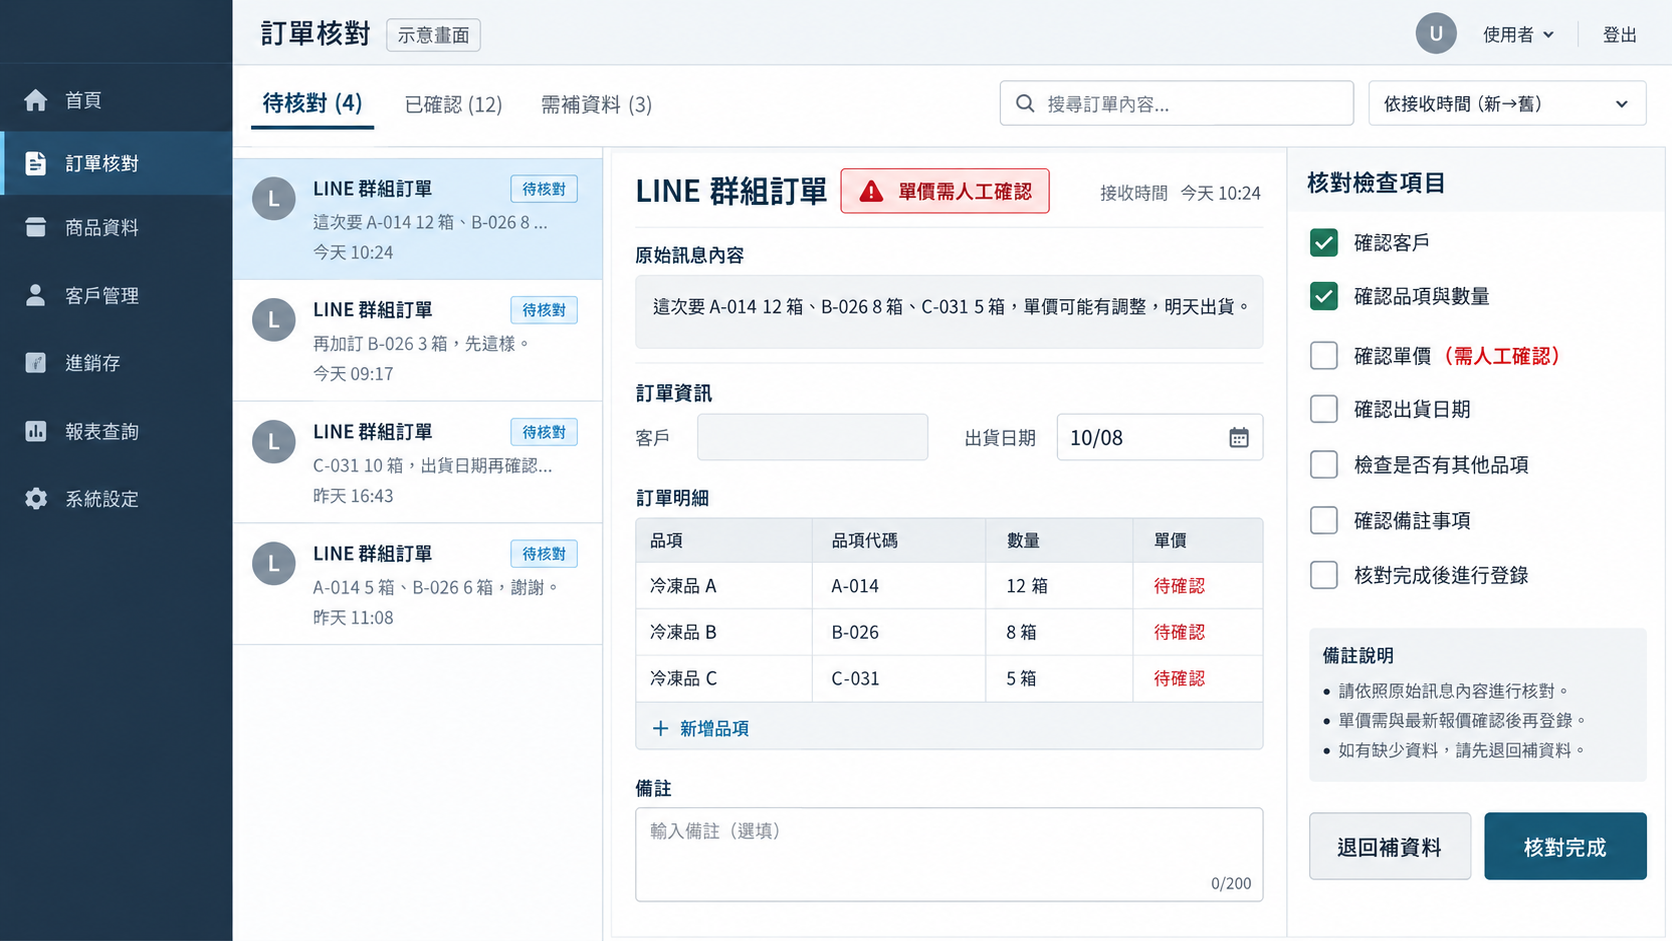This screenshot has height=941, width=1672.
Task: Click the 報表查詢 chart icon
Action: pyautogui.click(x=36, y=431)
